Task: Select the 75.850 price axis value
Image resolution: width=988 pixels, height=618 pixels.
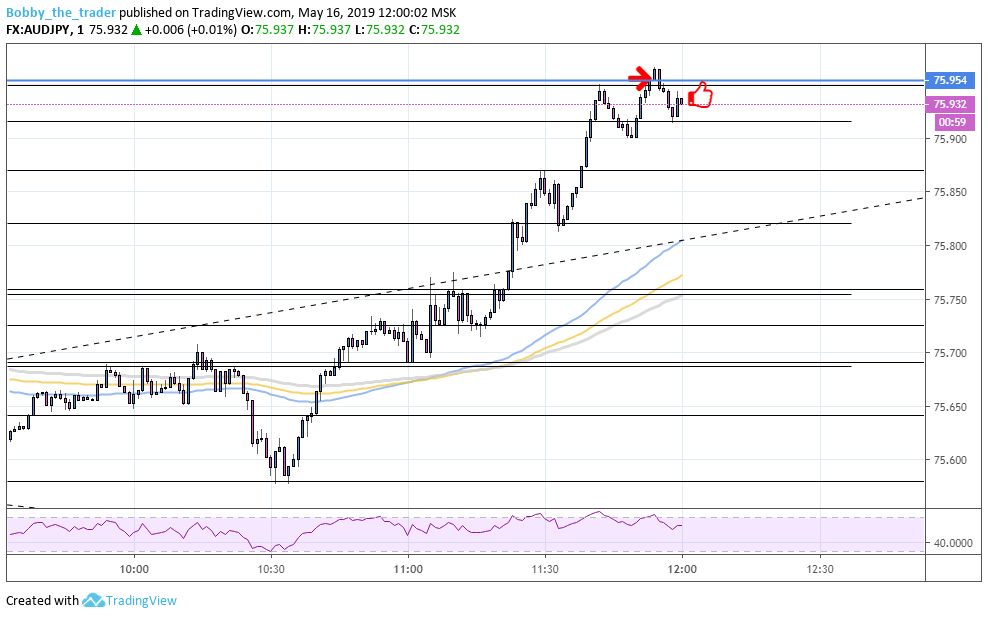Action: point(950,192)
